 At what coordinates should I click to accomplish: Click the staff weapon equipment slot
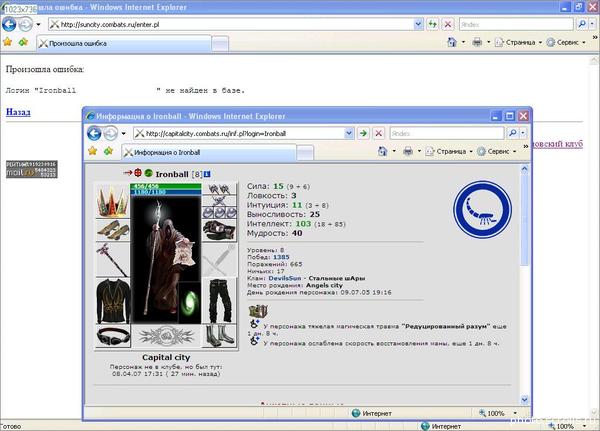(112, 260)
